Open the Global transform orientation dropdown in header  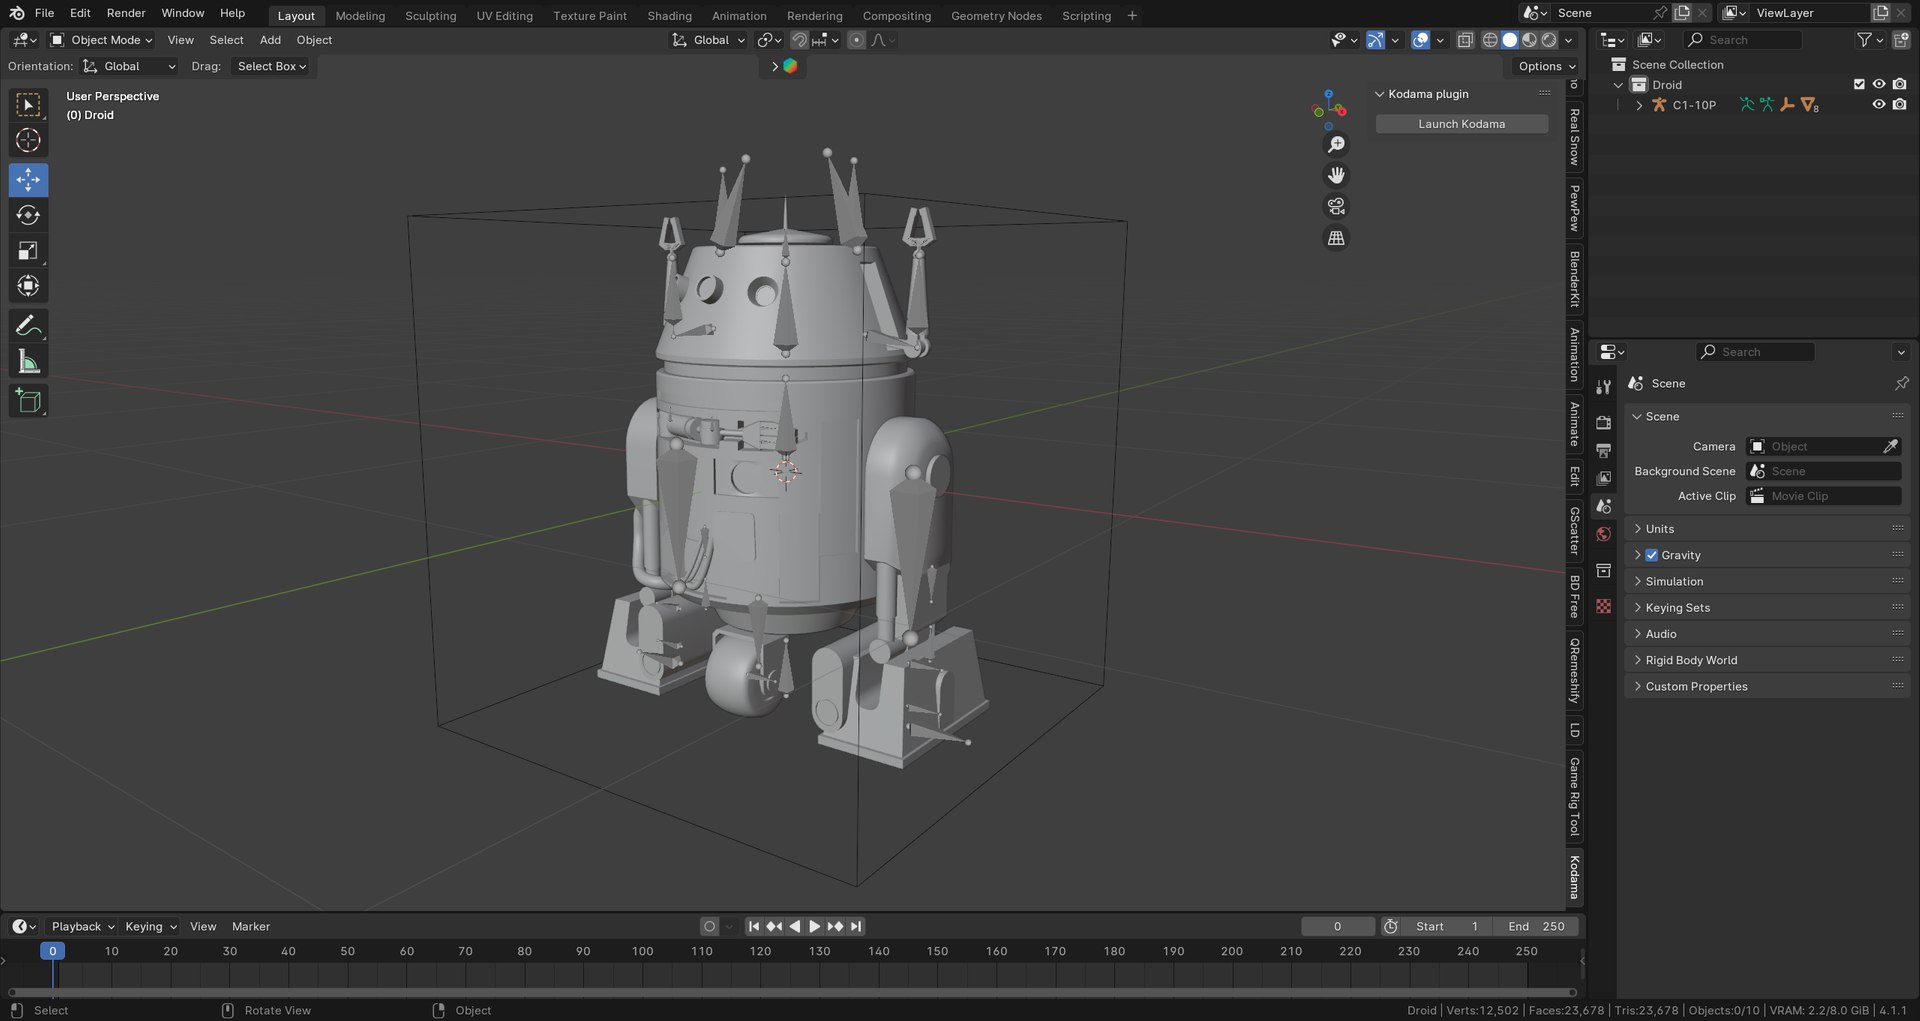coord(709,40)
